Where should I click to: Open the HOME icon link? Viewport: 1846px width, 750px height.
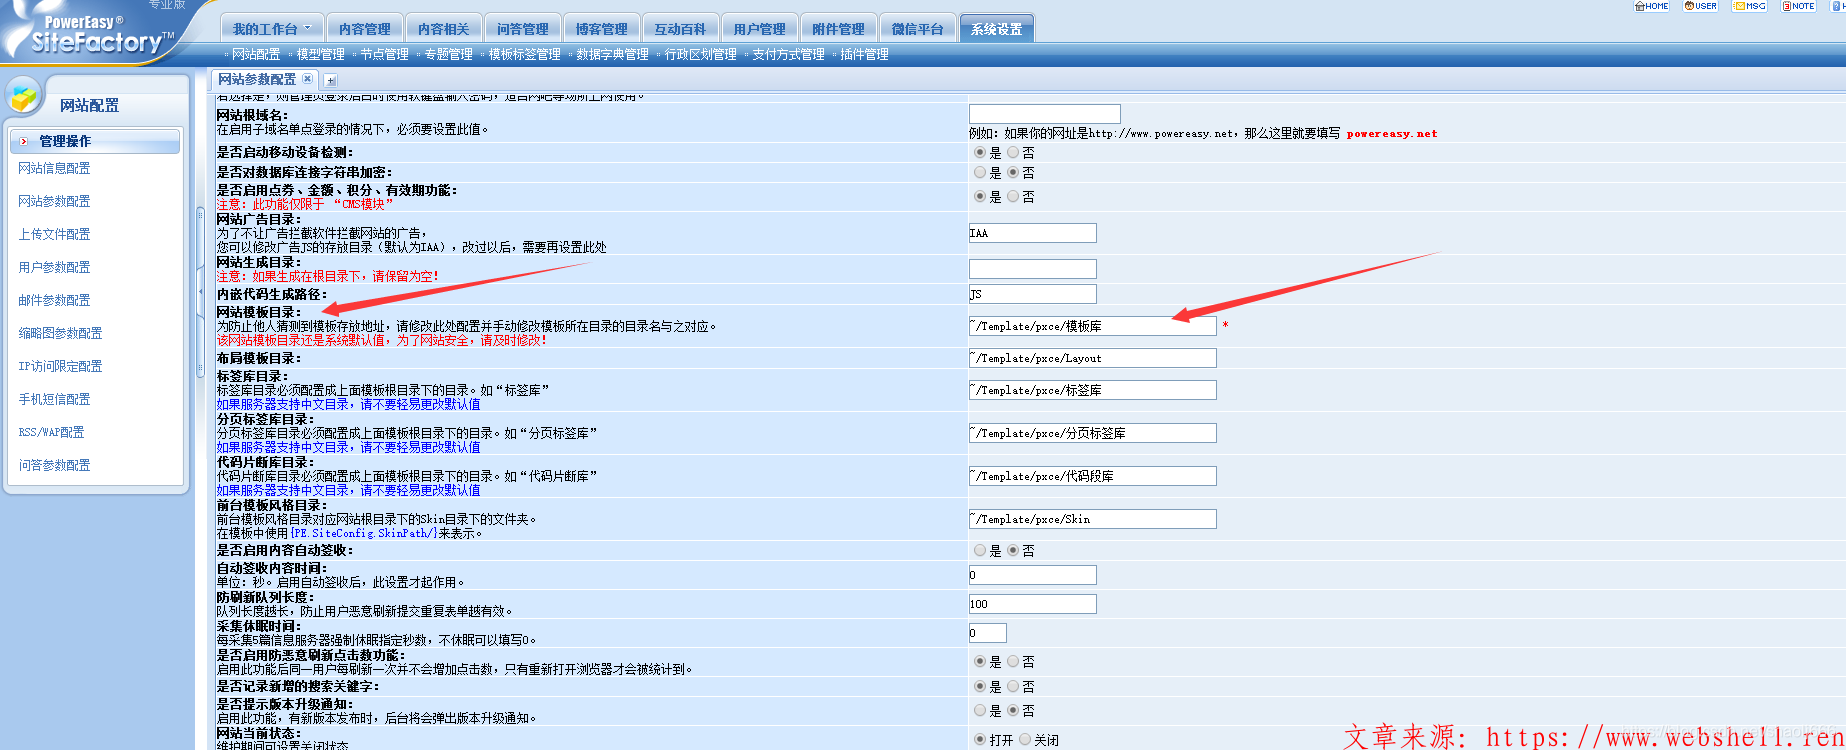tap(1651, 6)
